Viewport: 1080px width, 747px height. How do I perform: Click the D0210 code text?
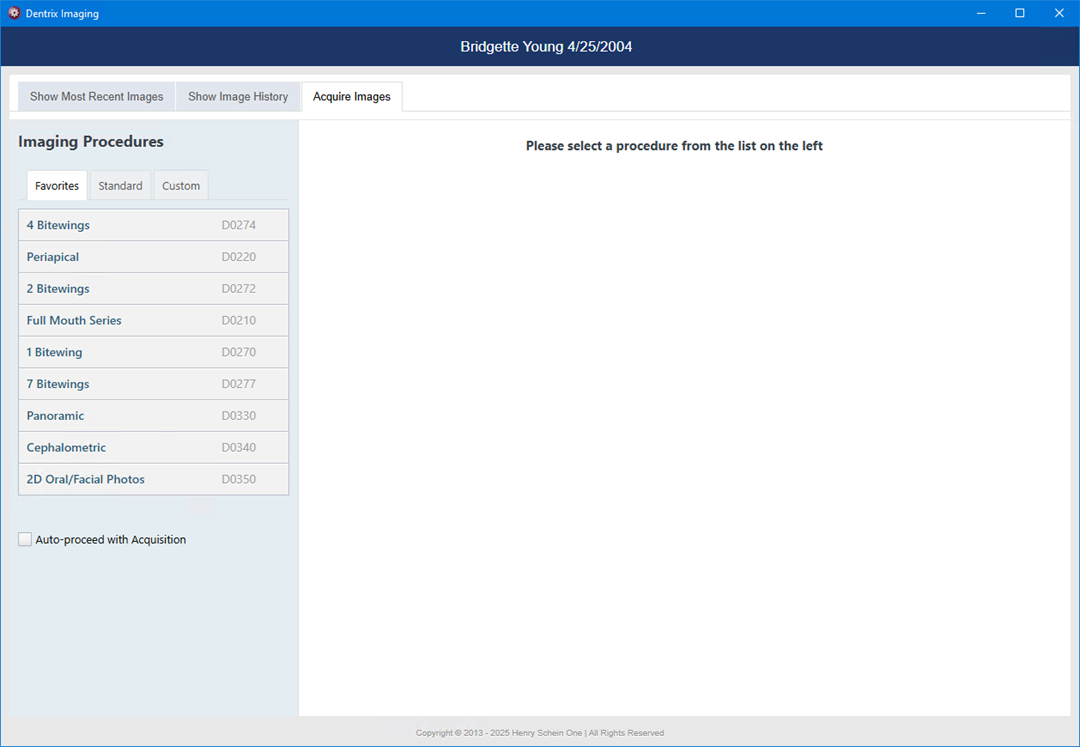[x=238, y=320]
